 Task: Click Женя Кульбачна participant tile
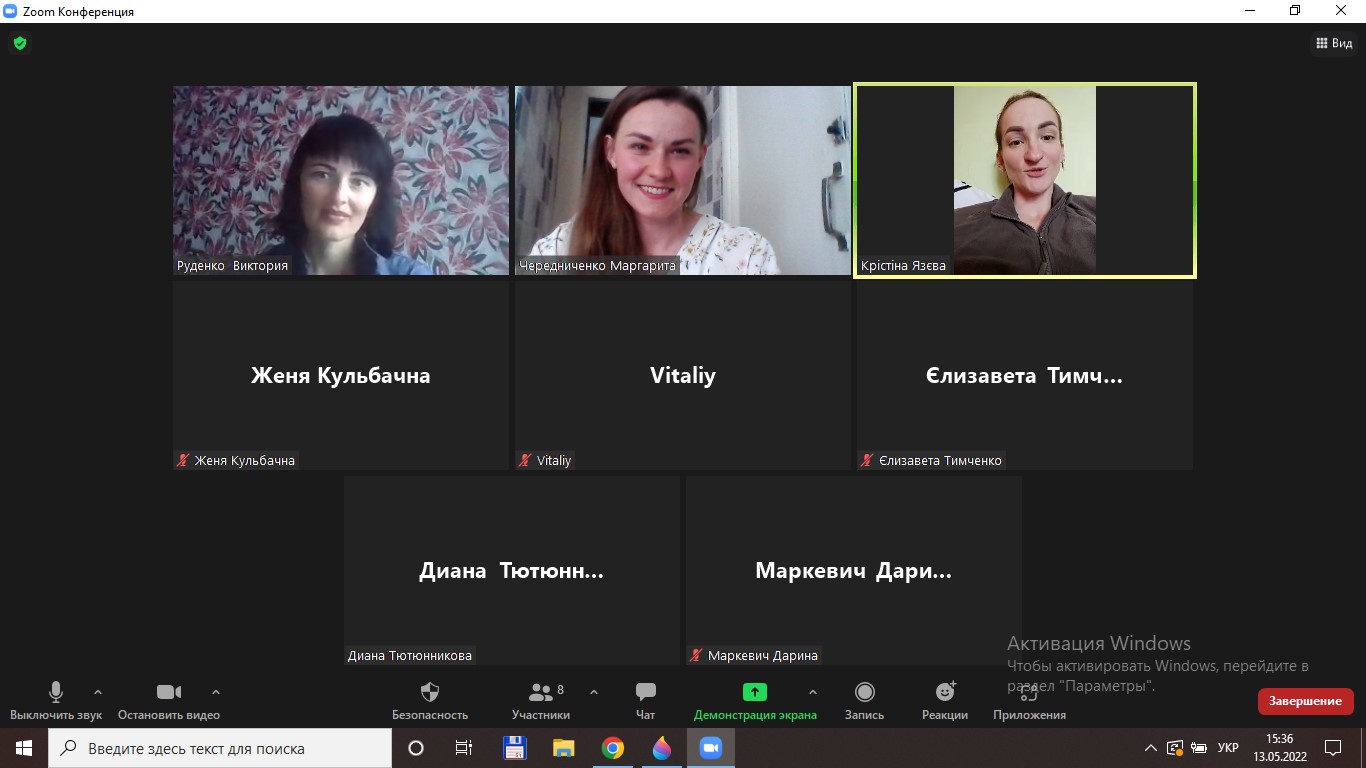pyautogui.click(x=341, y=376)
